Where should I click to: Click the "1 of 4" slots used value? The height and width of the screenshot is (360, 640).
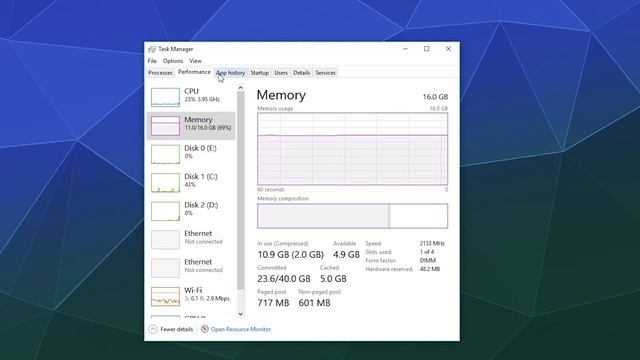click(427, 252)
